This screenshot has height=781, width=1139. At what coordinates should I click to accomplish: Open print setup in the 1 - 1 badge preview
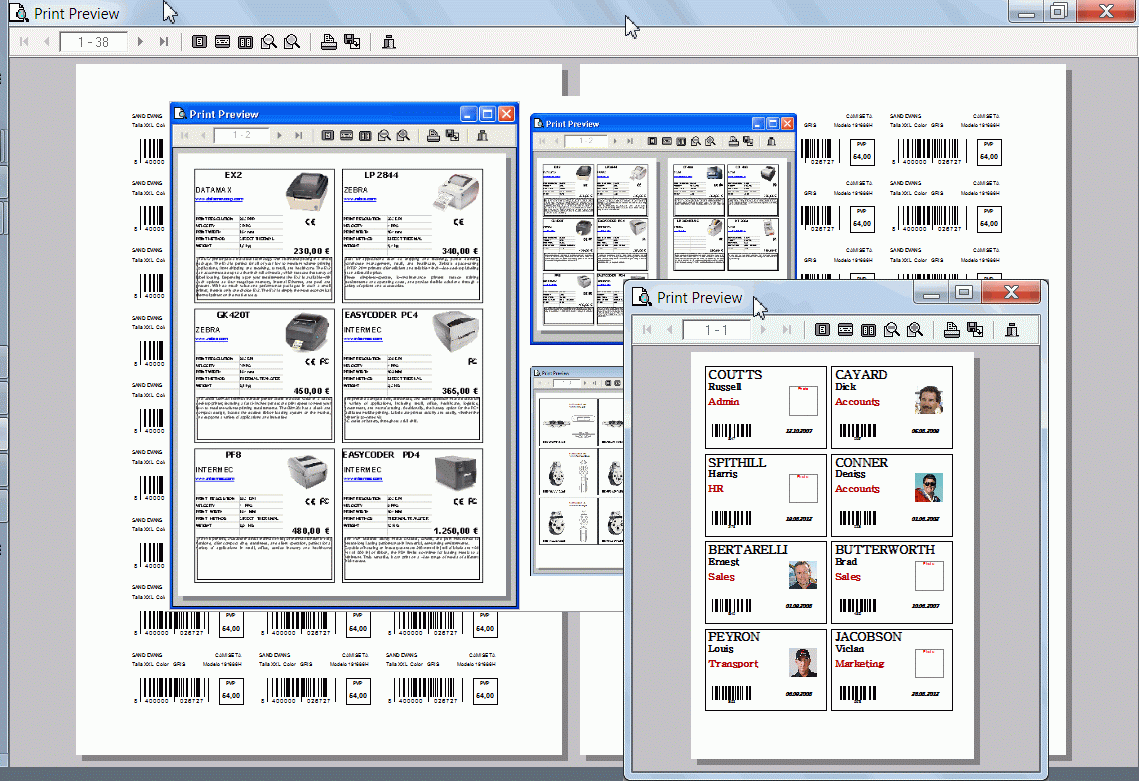point(976,330)
